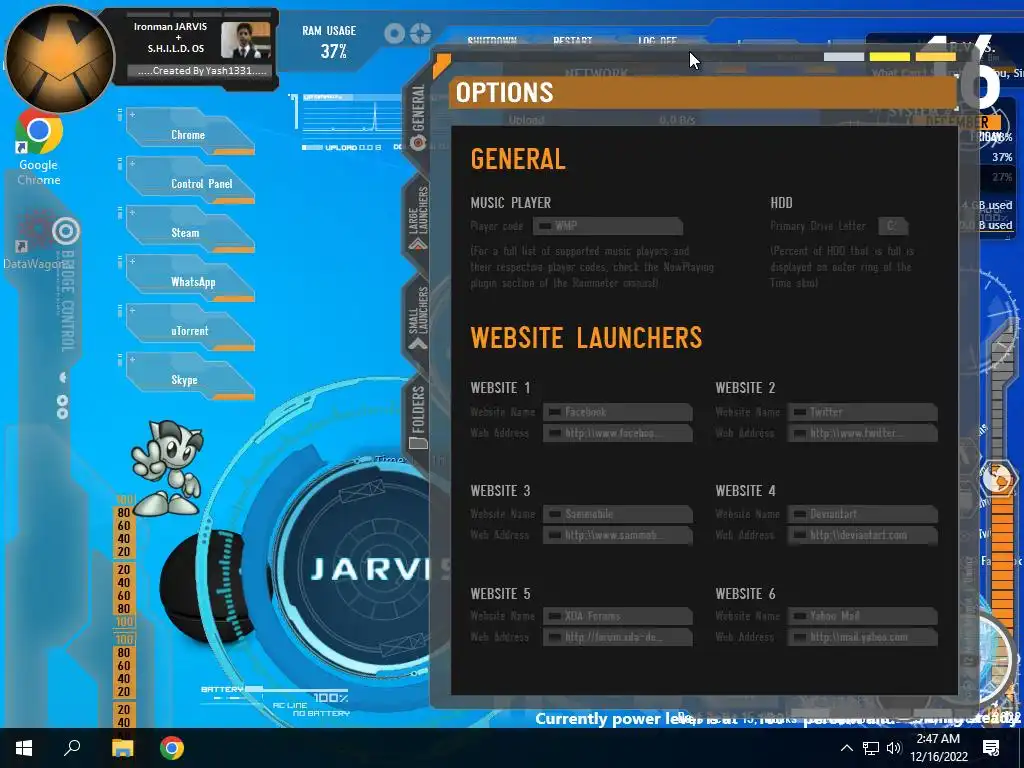The image size is (1024, 768).
Task: Edit Website 5 name field XDA Forums
Action: (x=618, y=616)
